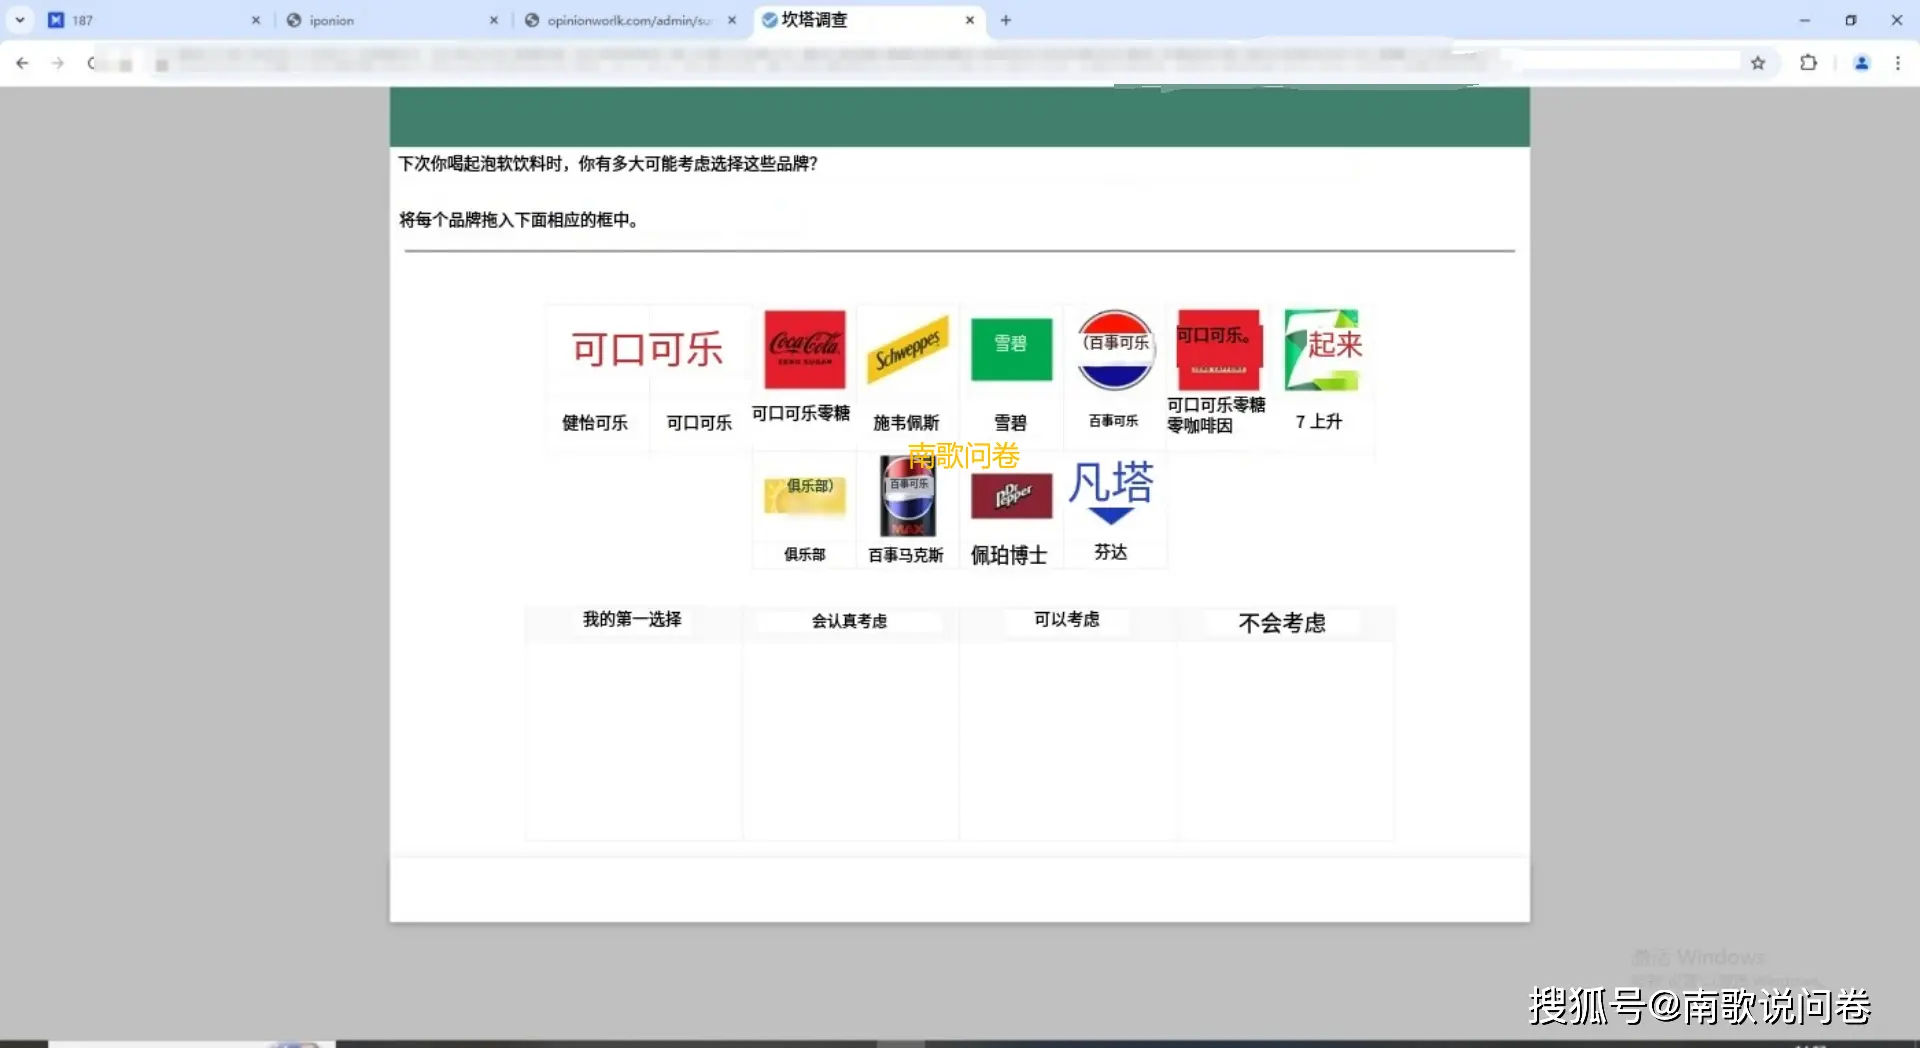Click the browser profile avatar icon
The width and height of the screenshot is (1920, 1048).
click(1861, 62)
